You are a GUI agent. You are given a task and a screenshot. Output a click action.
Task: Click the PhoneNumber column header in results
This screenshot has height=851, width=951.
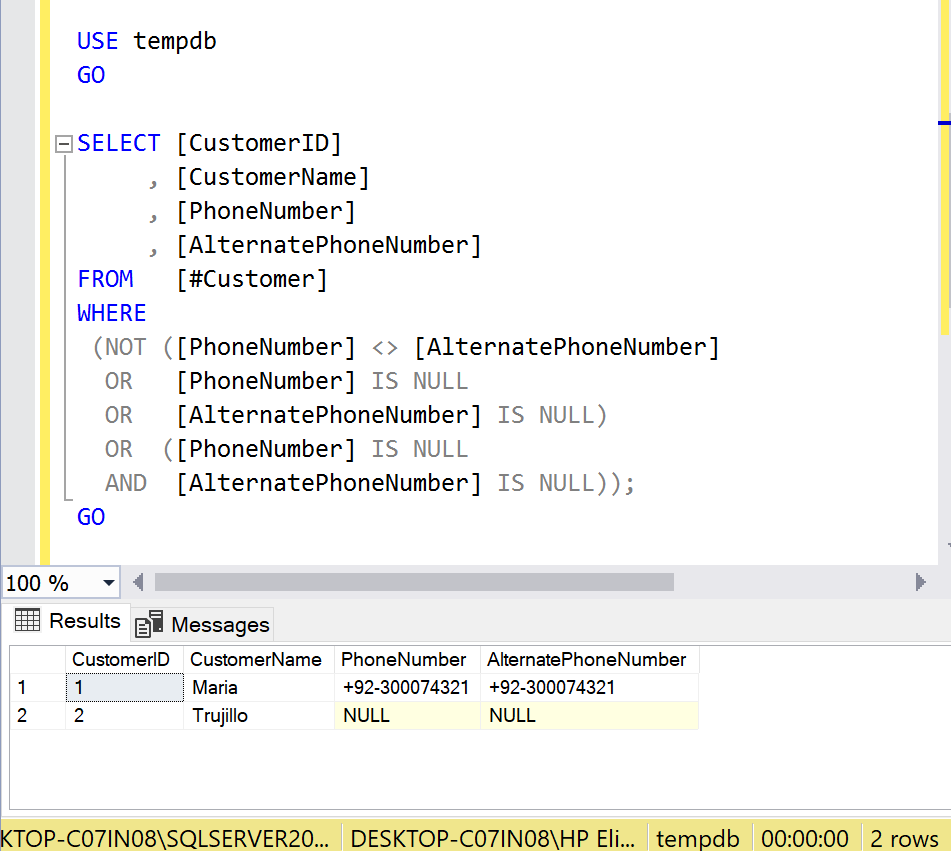pos(404,660)
